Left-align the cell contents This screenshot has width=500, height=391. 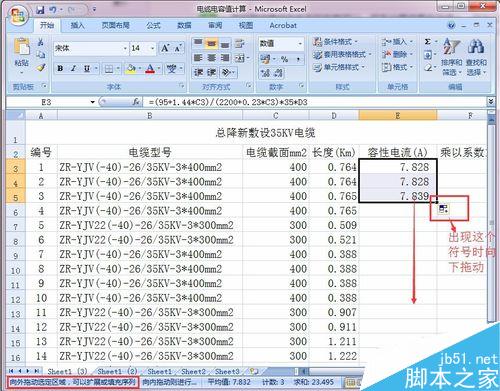tap(198, 58)
